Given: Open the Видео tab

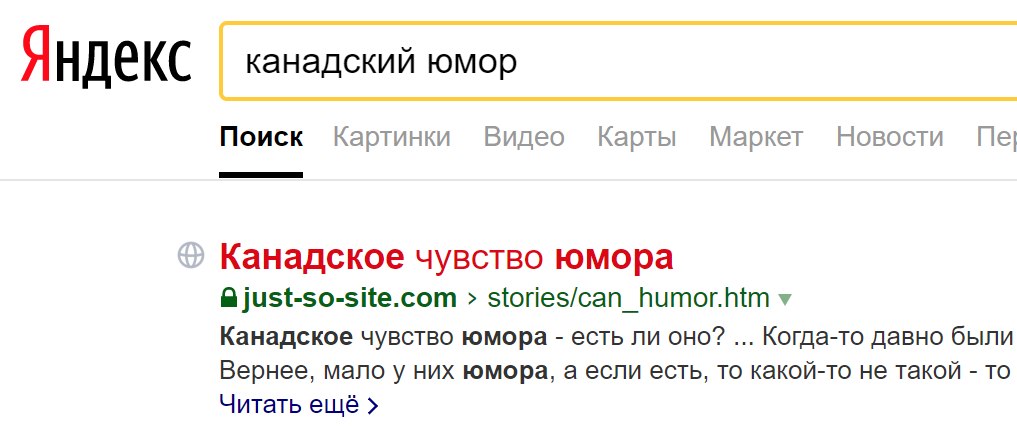Looking at the screenshot, I should 523,137.
